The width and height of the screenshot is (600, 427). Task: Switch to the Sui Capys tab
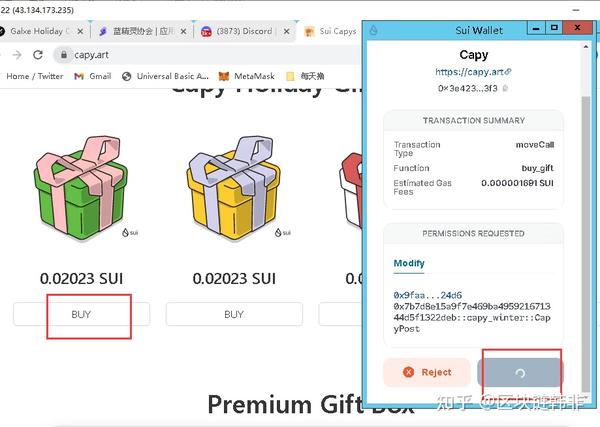click(x=331, y=31)
